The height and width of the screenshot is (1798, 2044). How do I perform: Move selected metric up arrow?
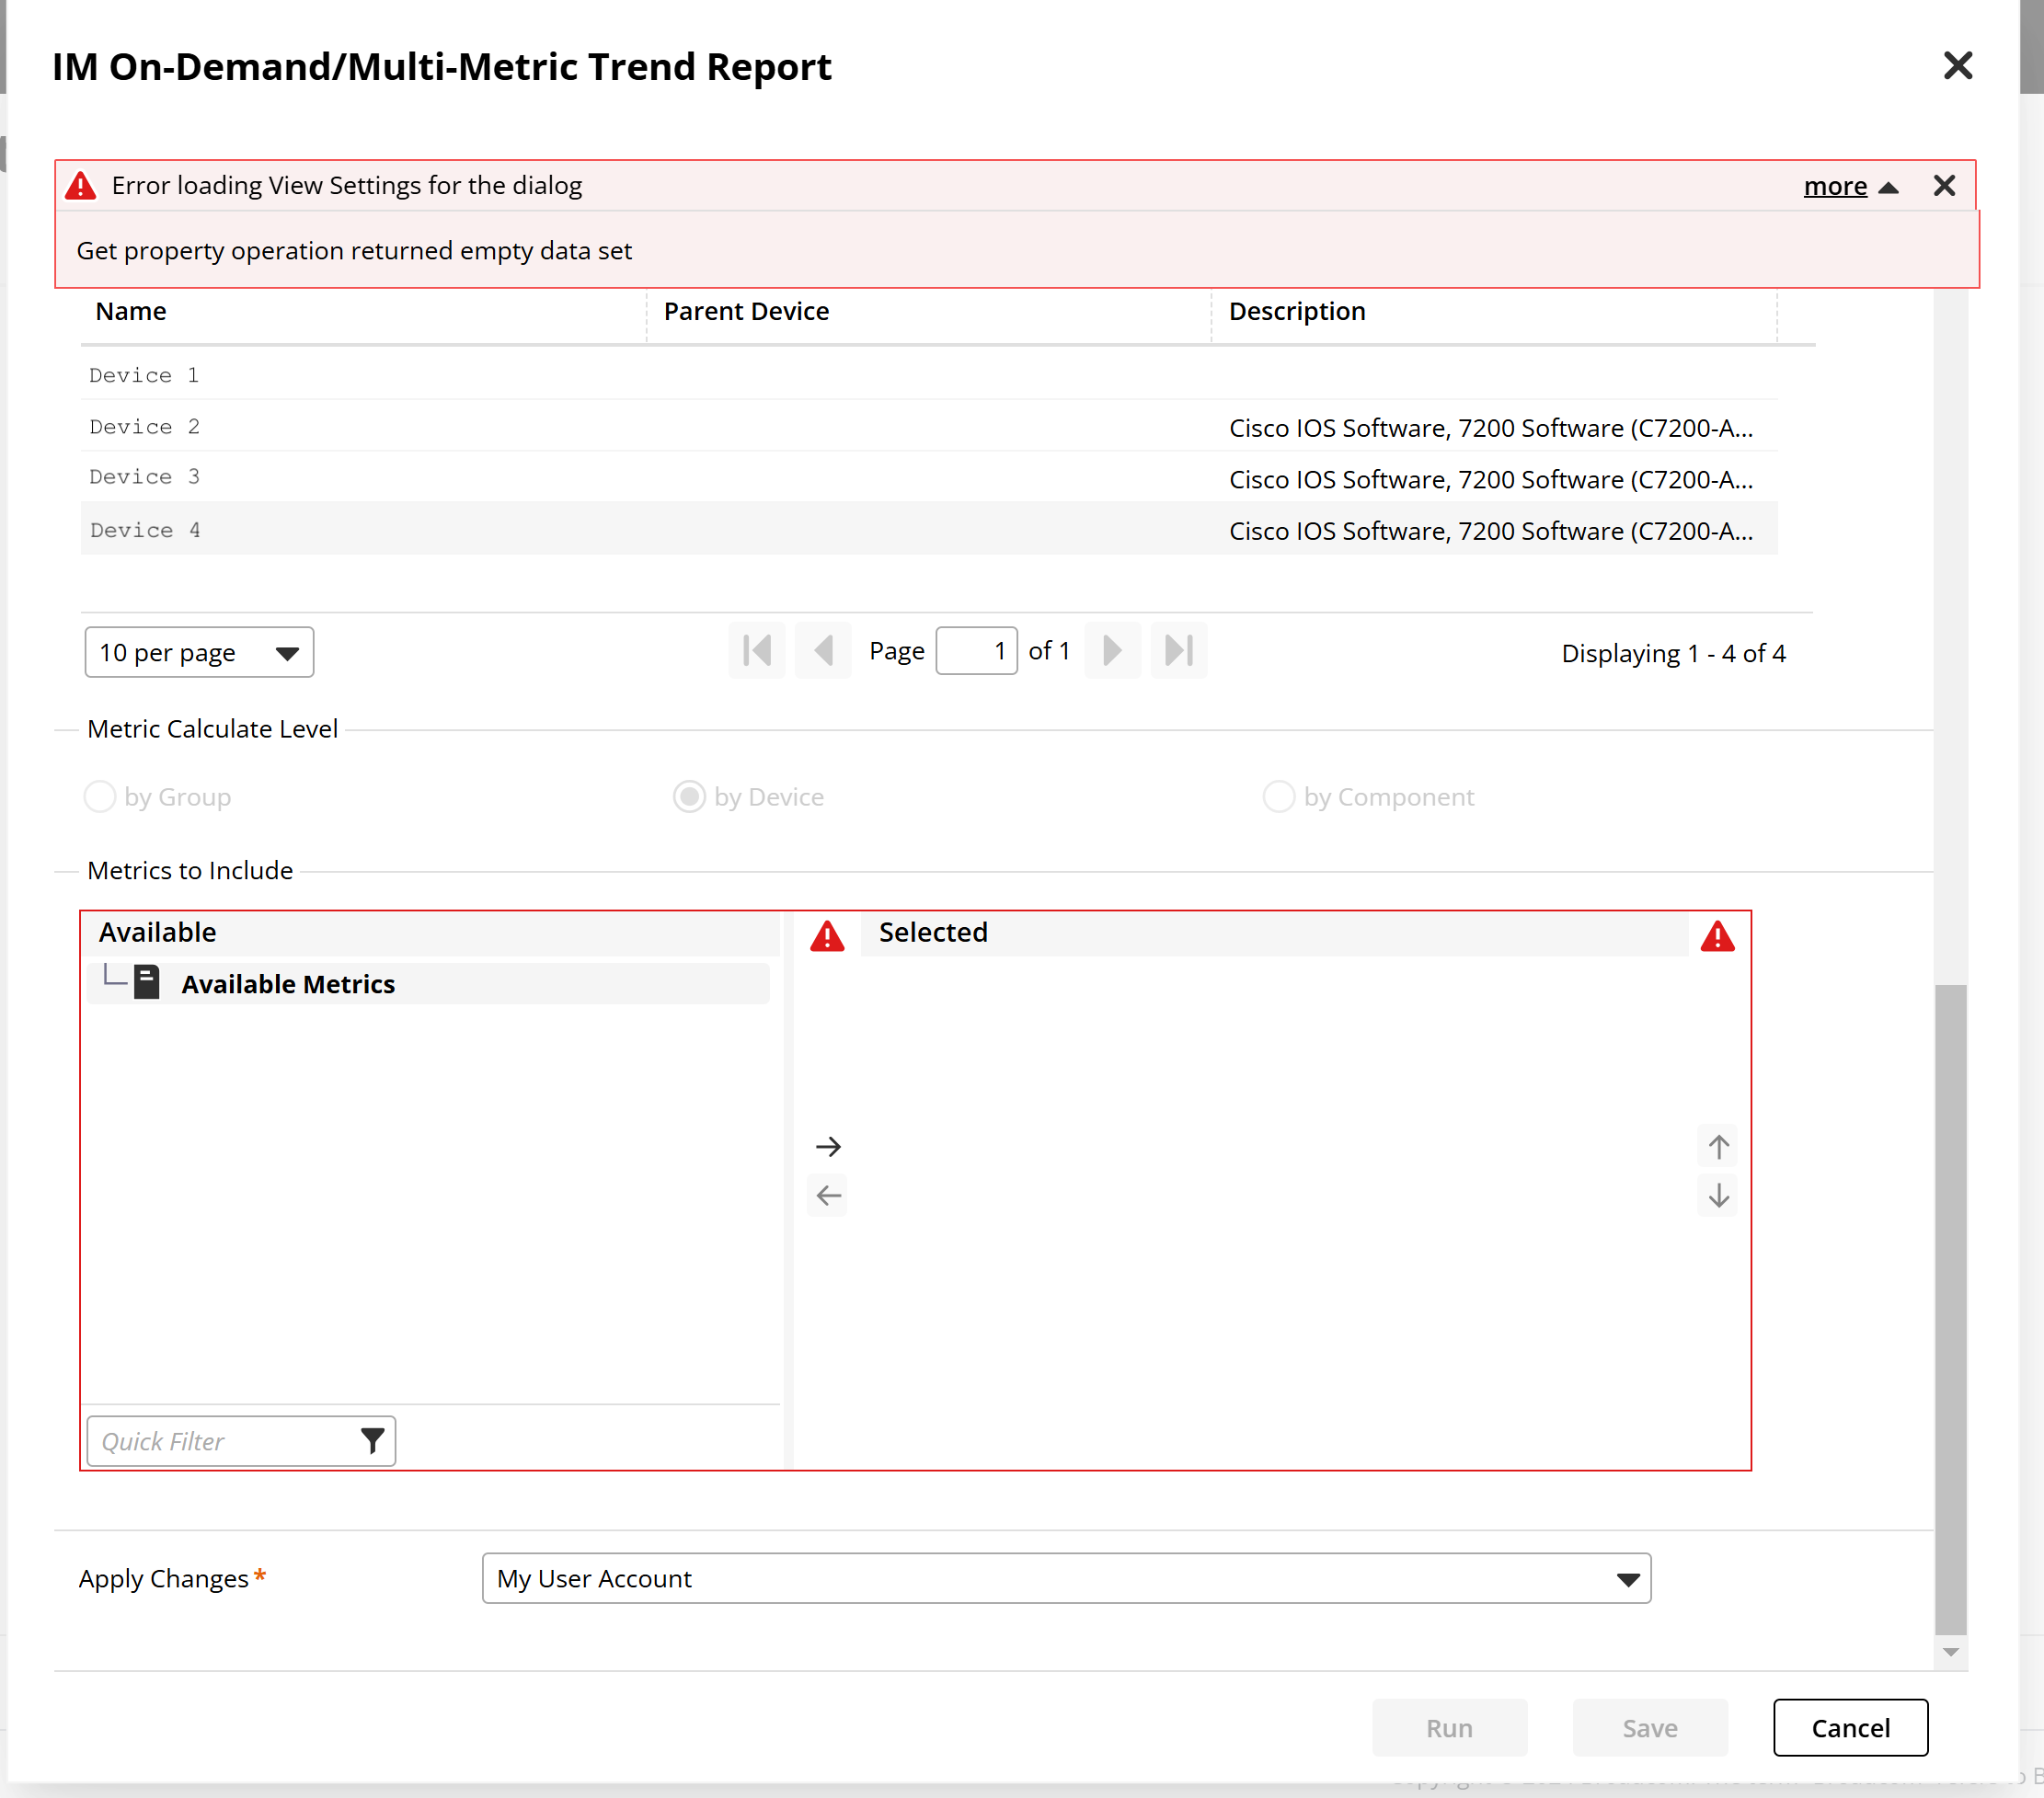[1718, 1146]
